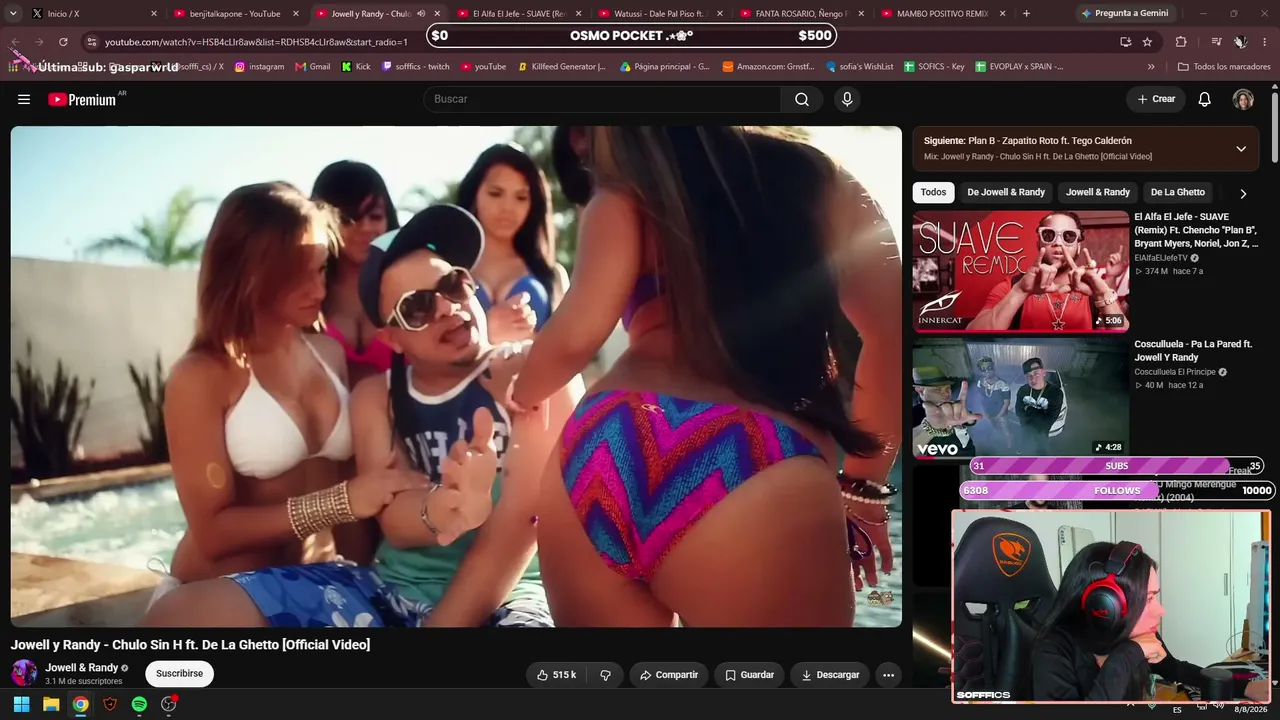Open more actions ellipsis under the video

pos(888,675)
